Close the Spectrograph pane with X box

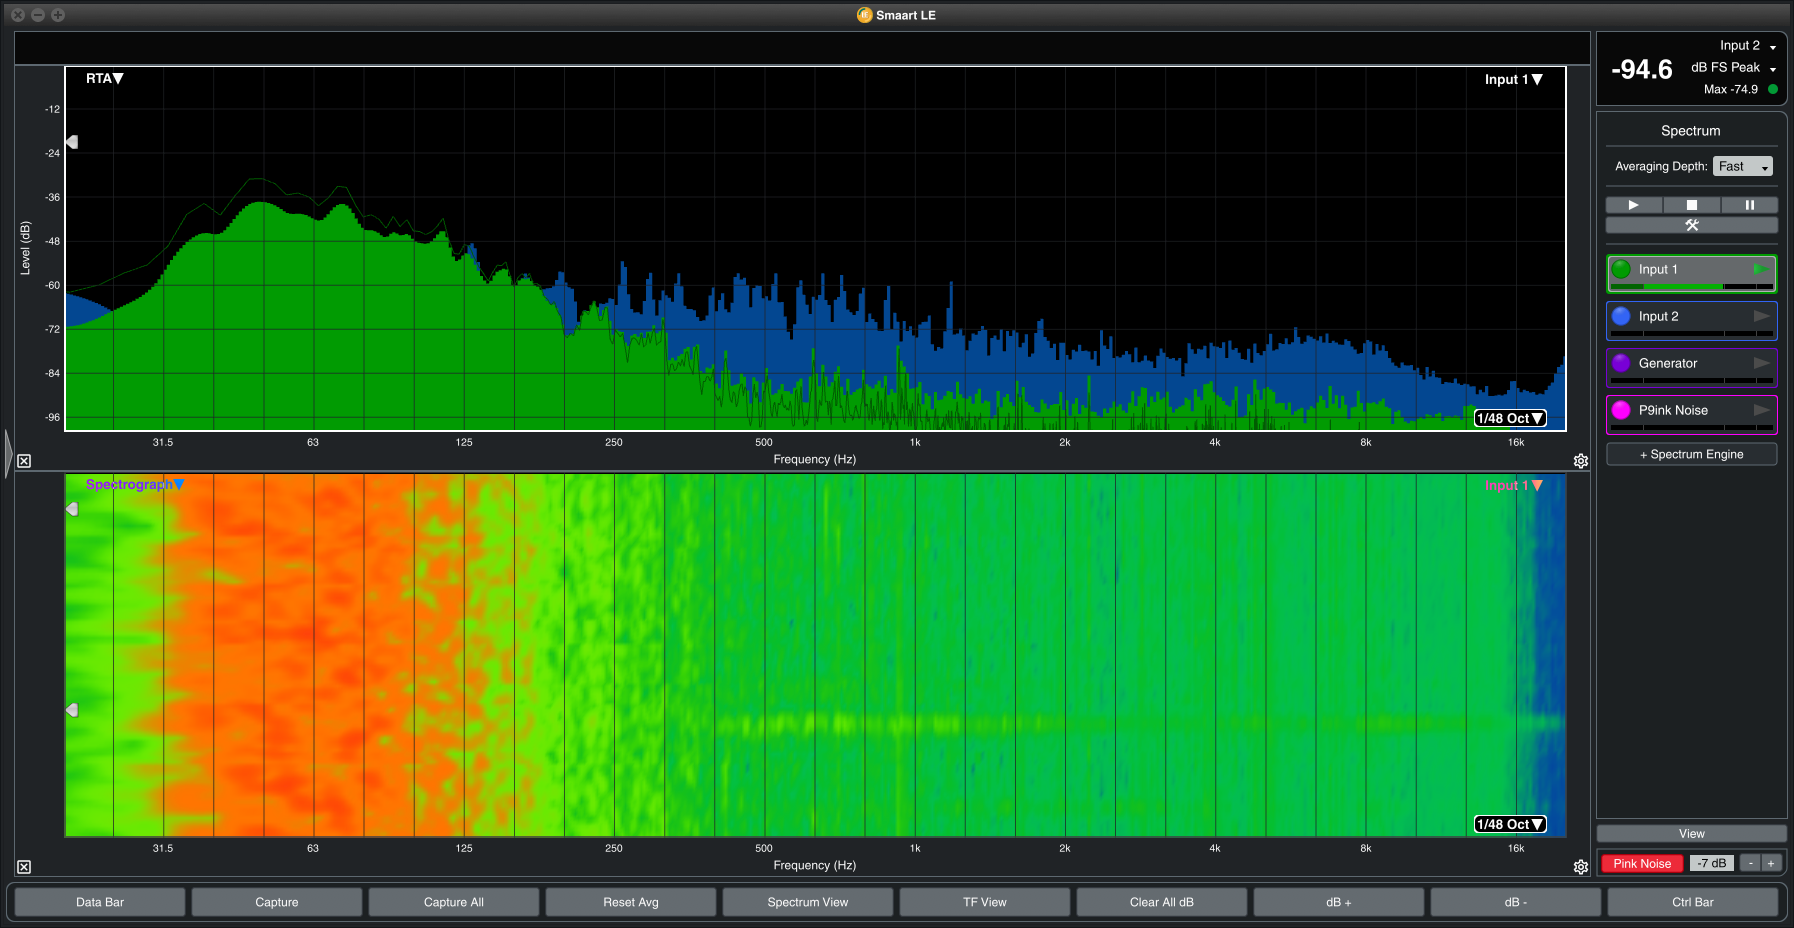(x=24, y=867)
